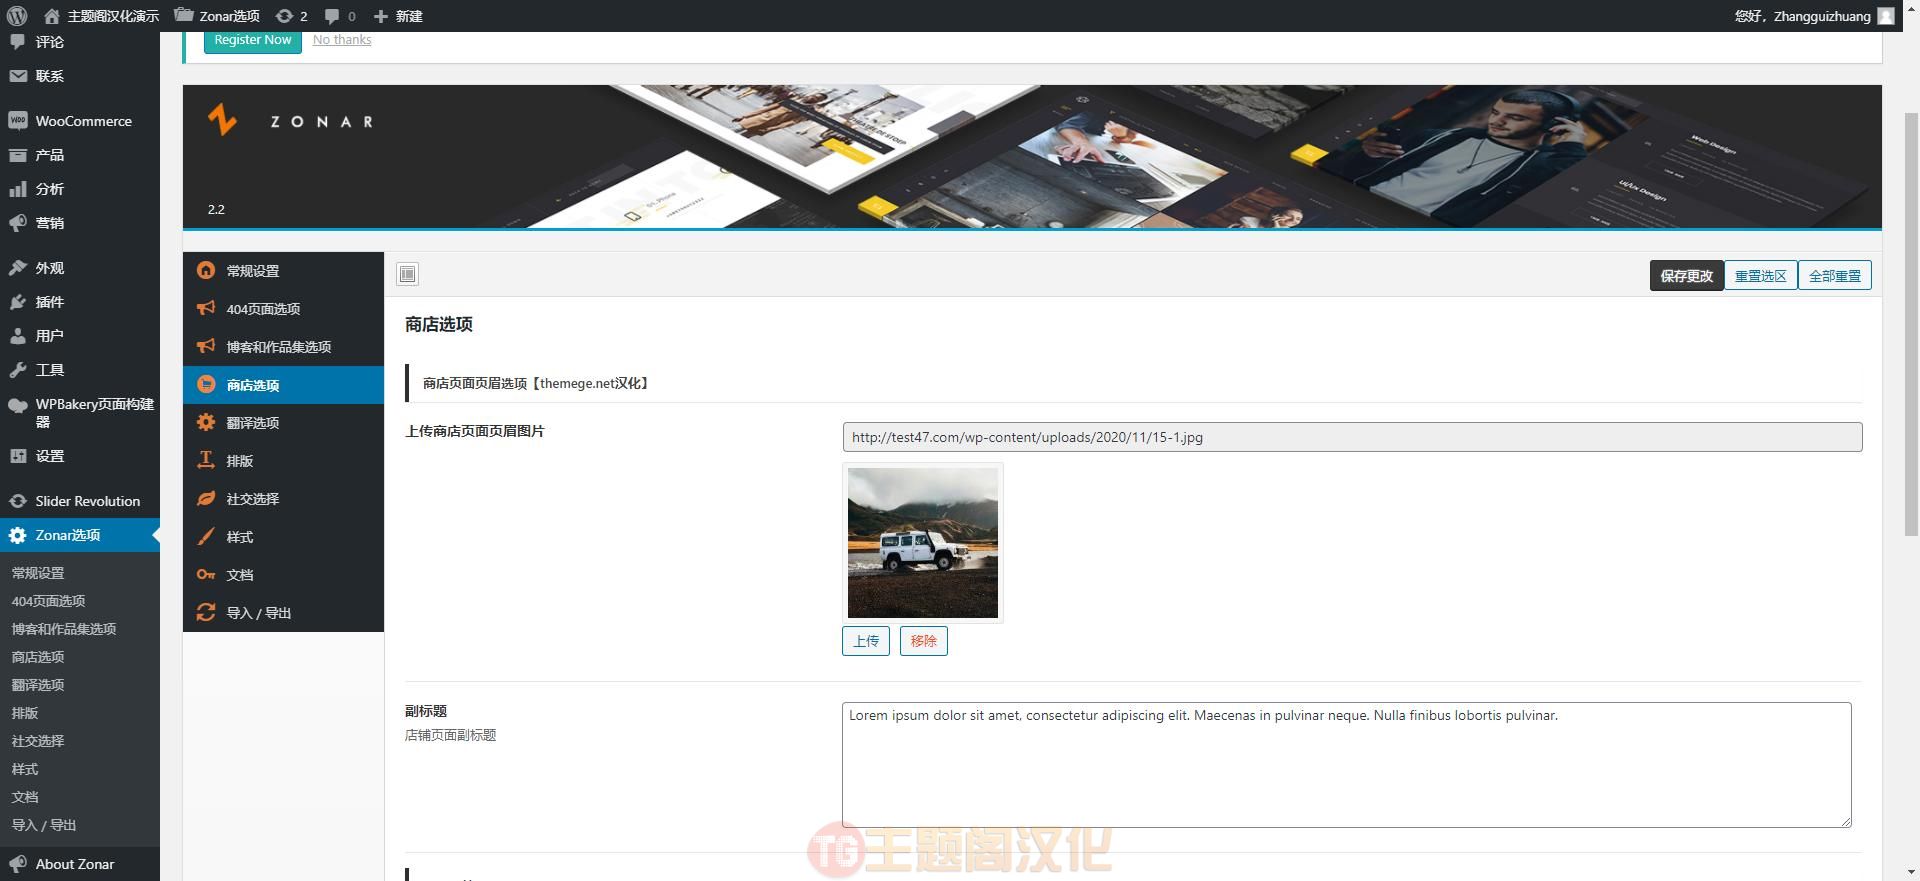The width and height of the screenshot is (1920, 881).
Task: Open the Zonar选项 sidebar menu
Action: [80, 535]
